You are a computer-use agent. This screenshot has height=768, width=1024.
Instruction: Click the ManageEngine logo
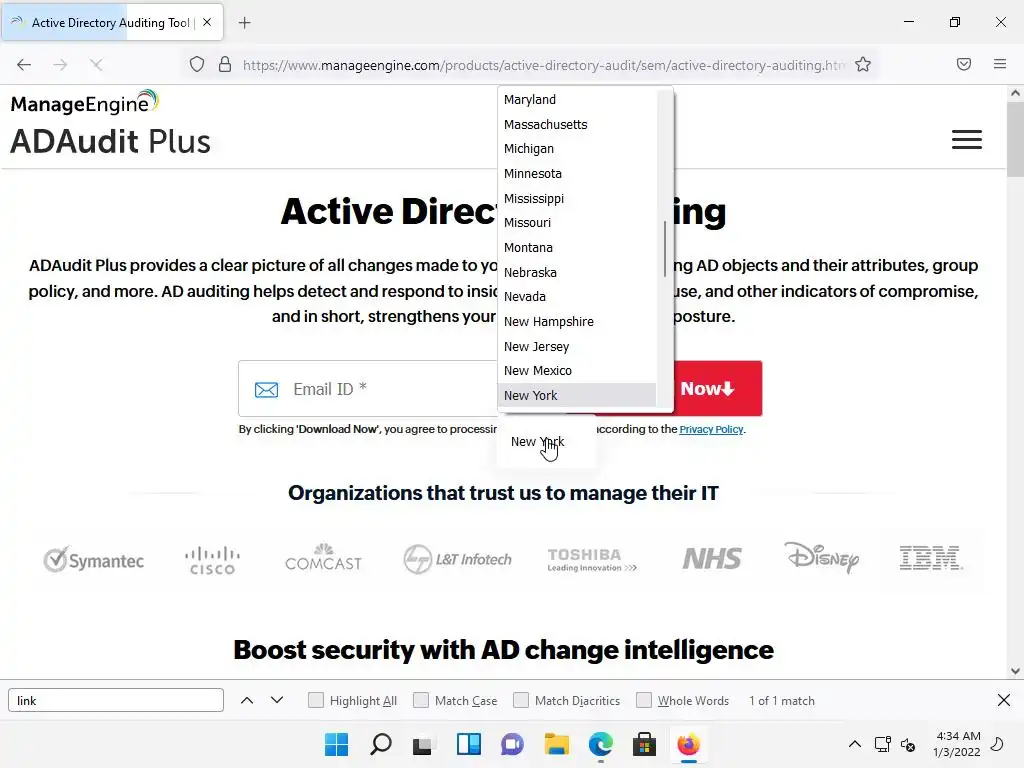84,103
